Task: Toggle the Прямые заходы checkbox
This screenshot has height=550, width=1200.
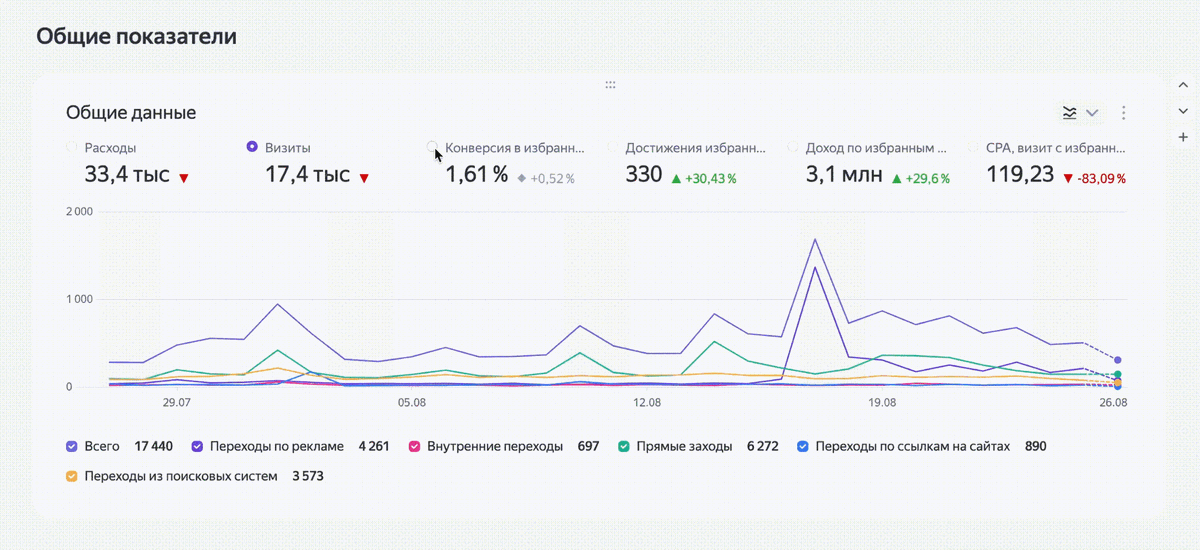Action: tap(624, 446)
